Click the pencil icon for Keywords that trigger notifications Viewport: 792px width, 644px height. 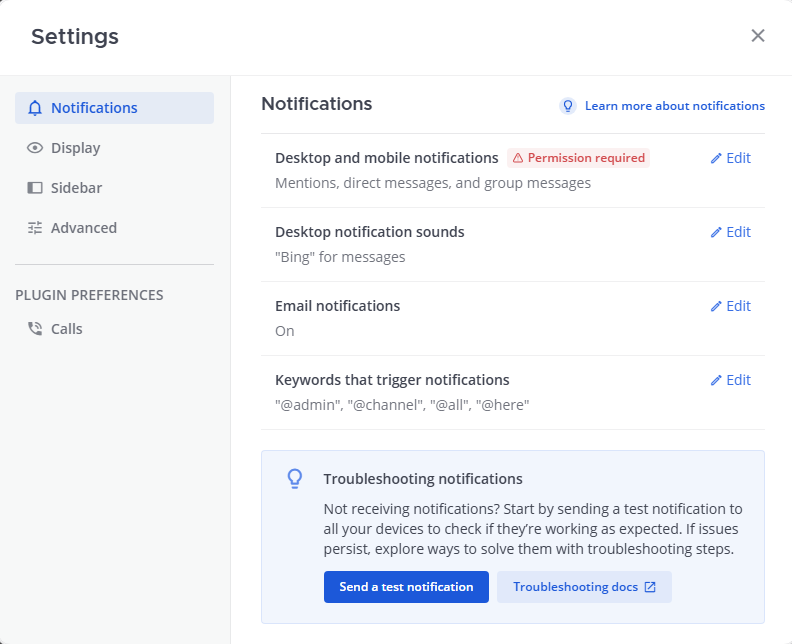click(716, 380)
